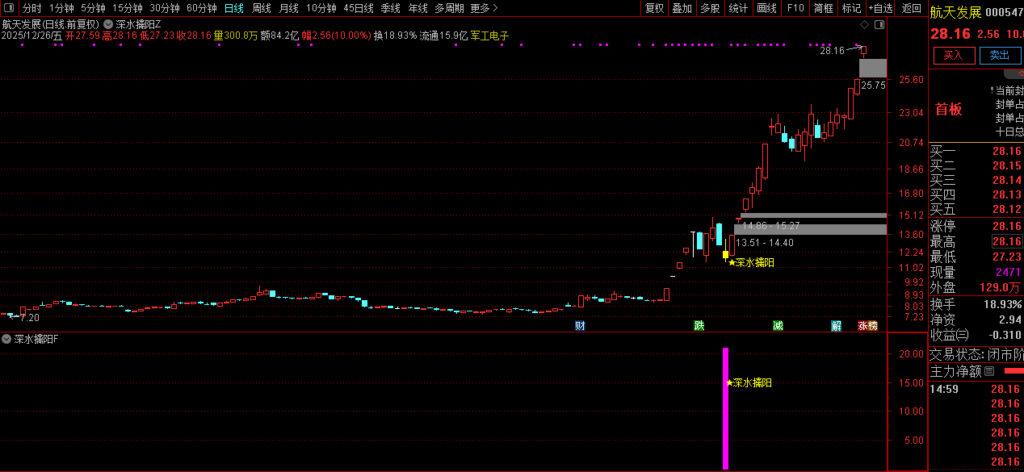This screenshot has height=472, width=1024.
Task: Click the 涨 event marker on chart
Action: 862,326
